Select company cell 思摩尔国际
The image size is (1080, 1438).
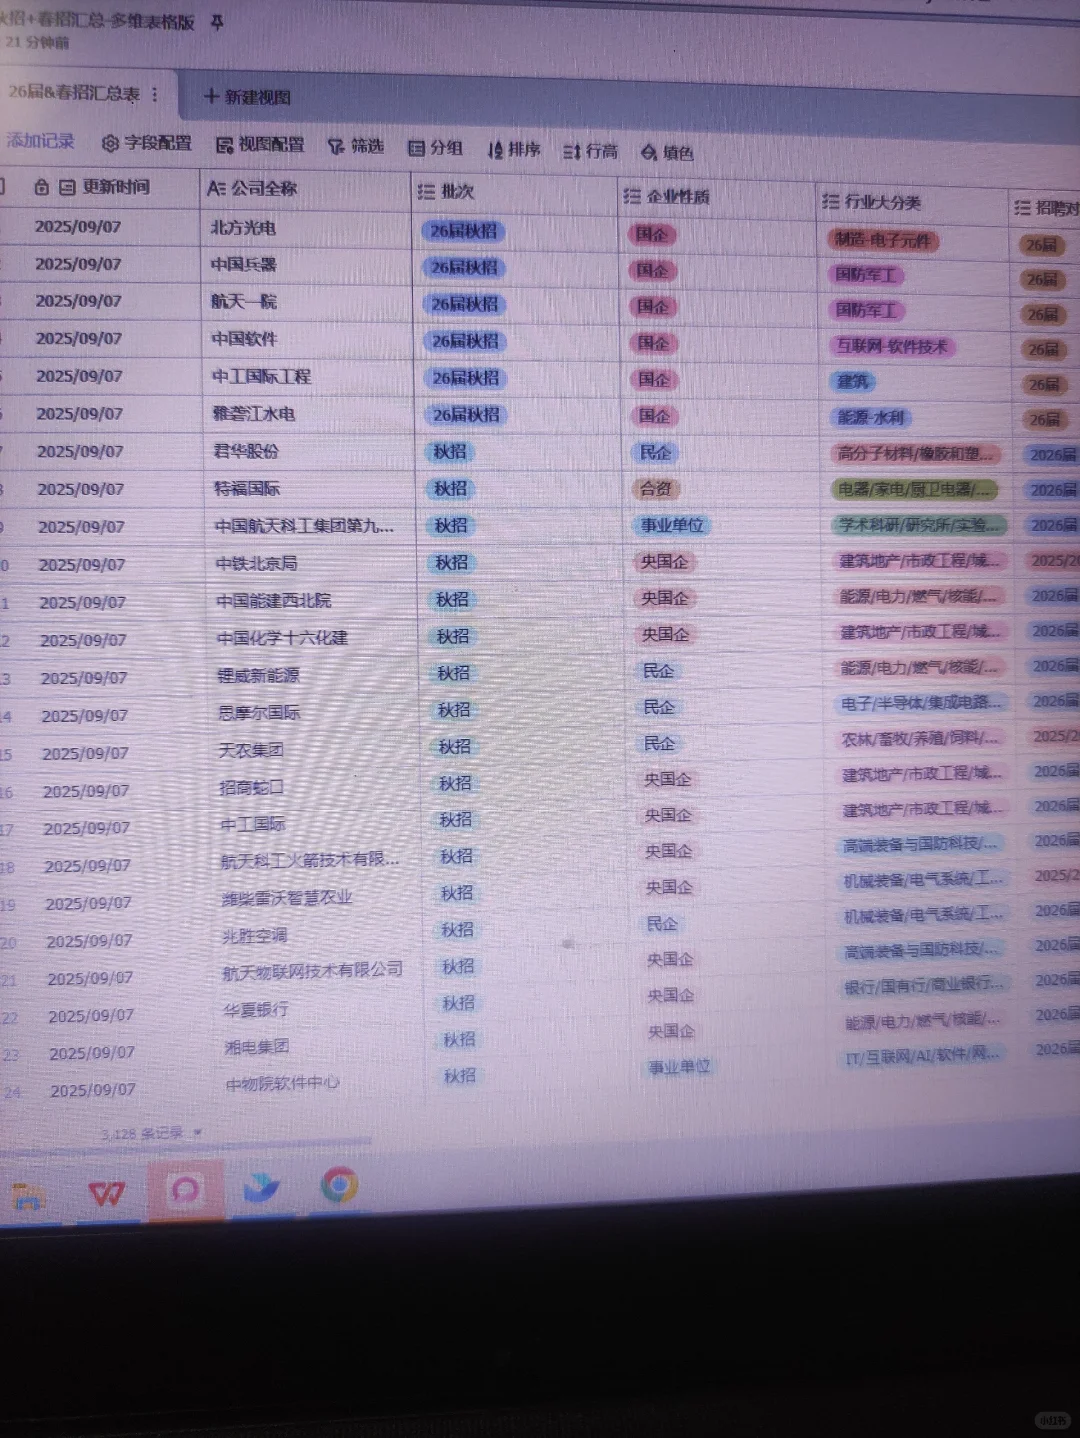[x=259, y=713]
